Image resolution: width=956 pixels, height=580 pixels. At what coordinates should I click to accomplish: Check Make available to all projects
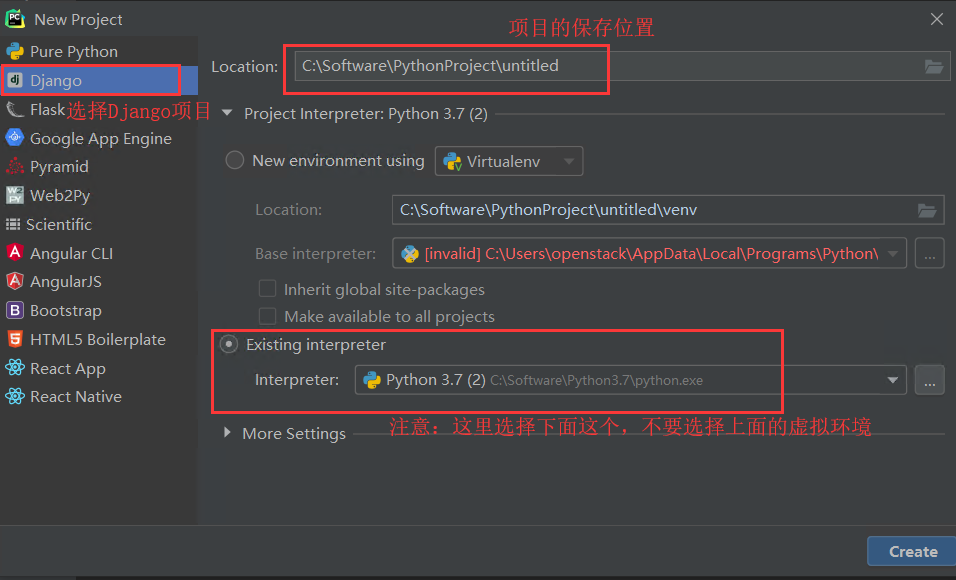pyautogui.click(x=267, y=316)
